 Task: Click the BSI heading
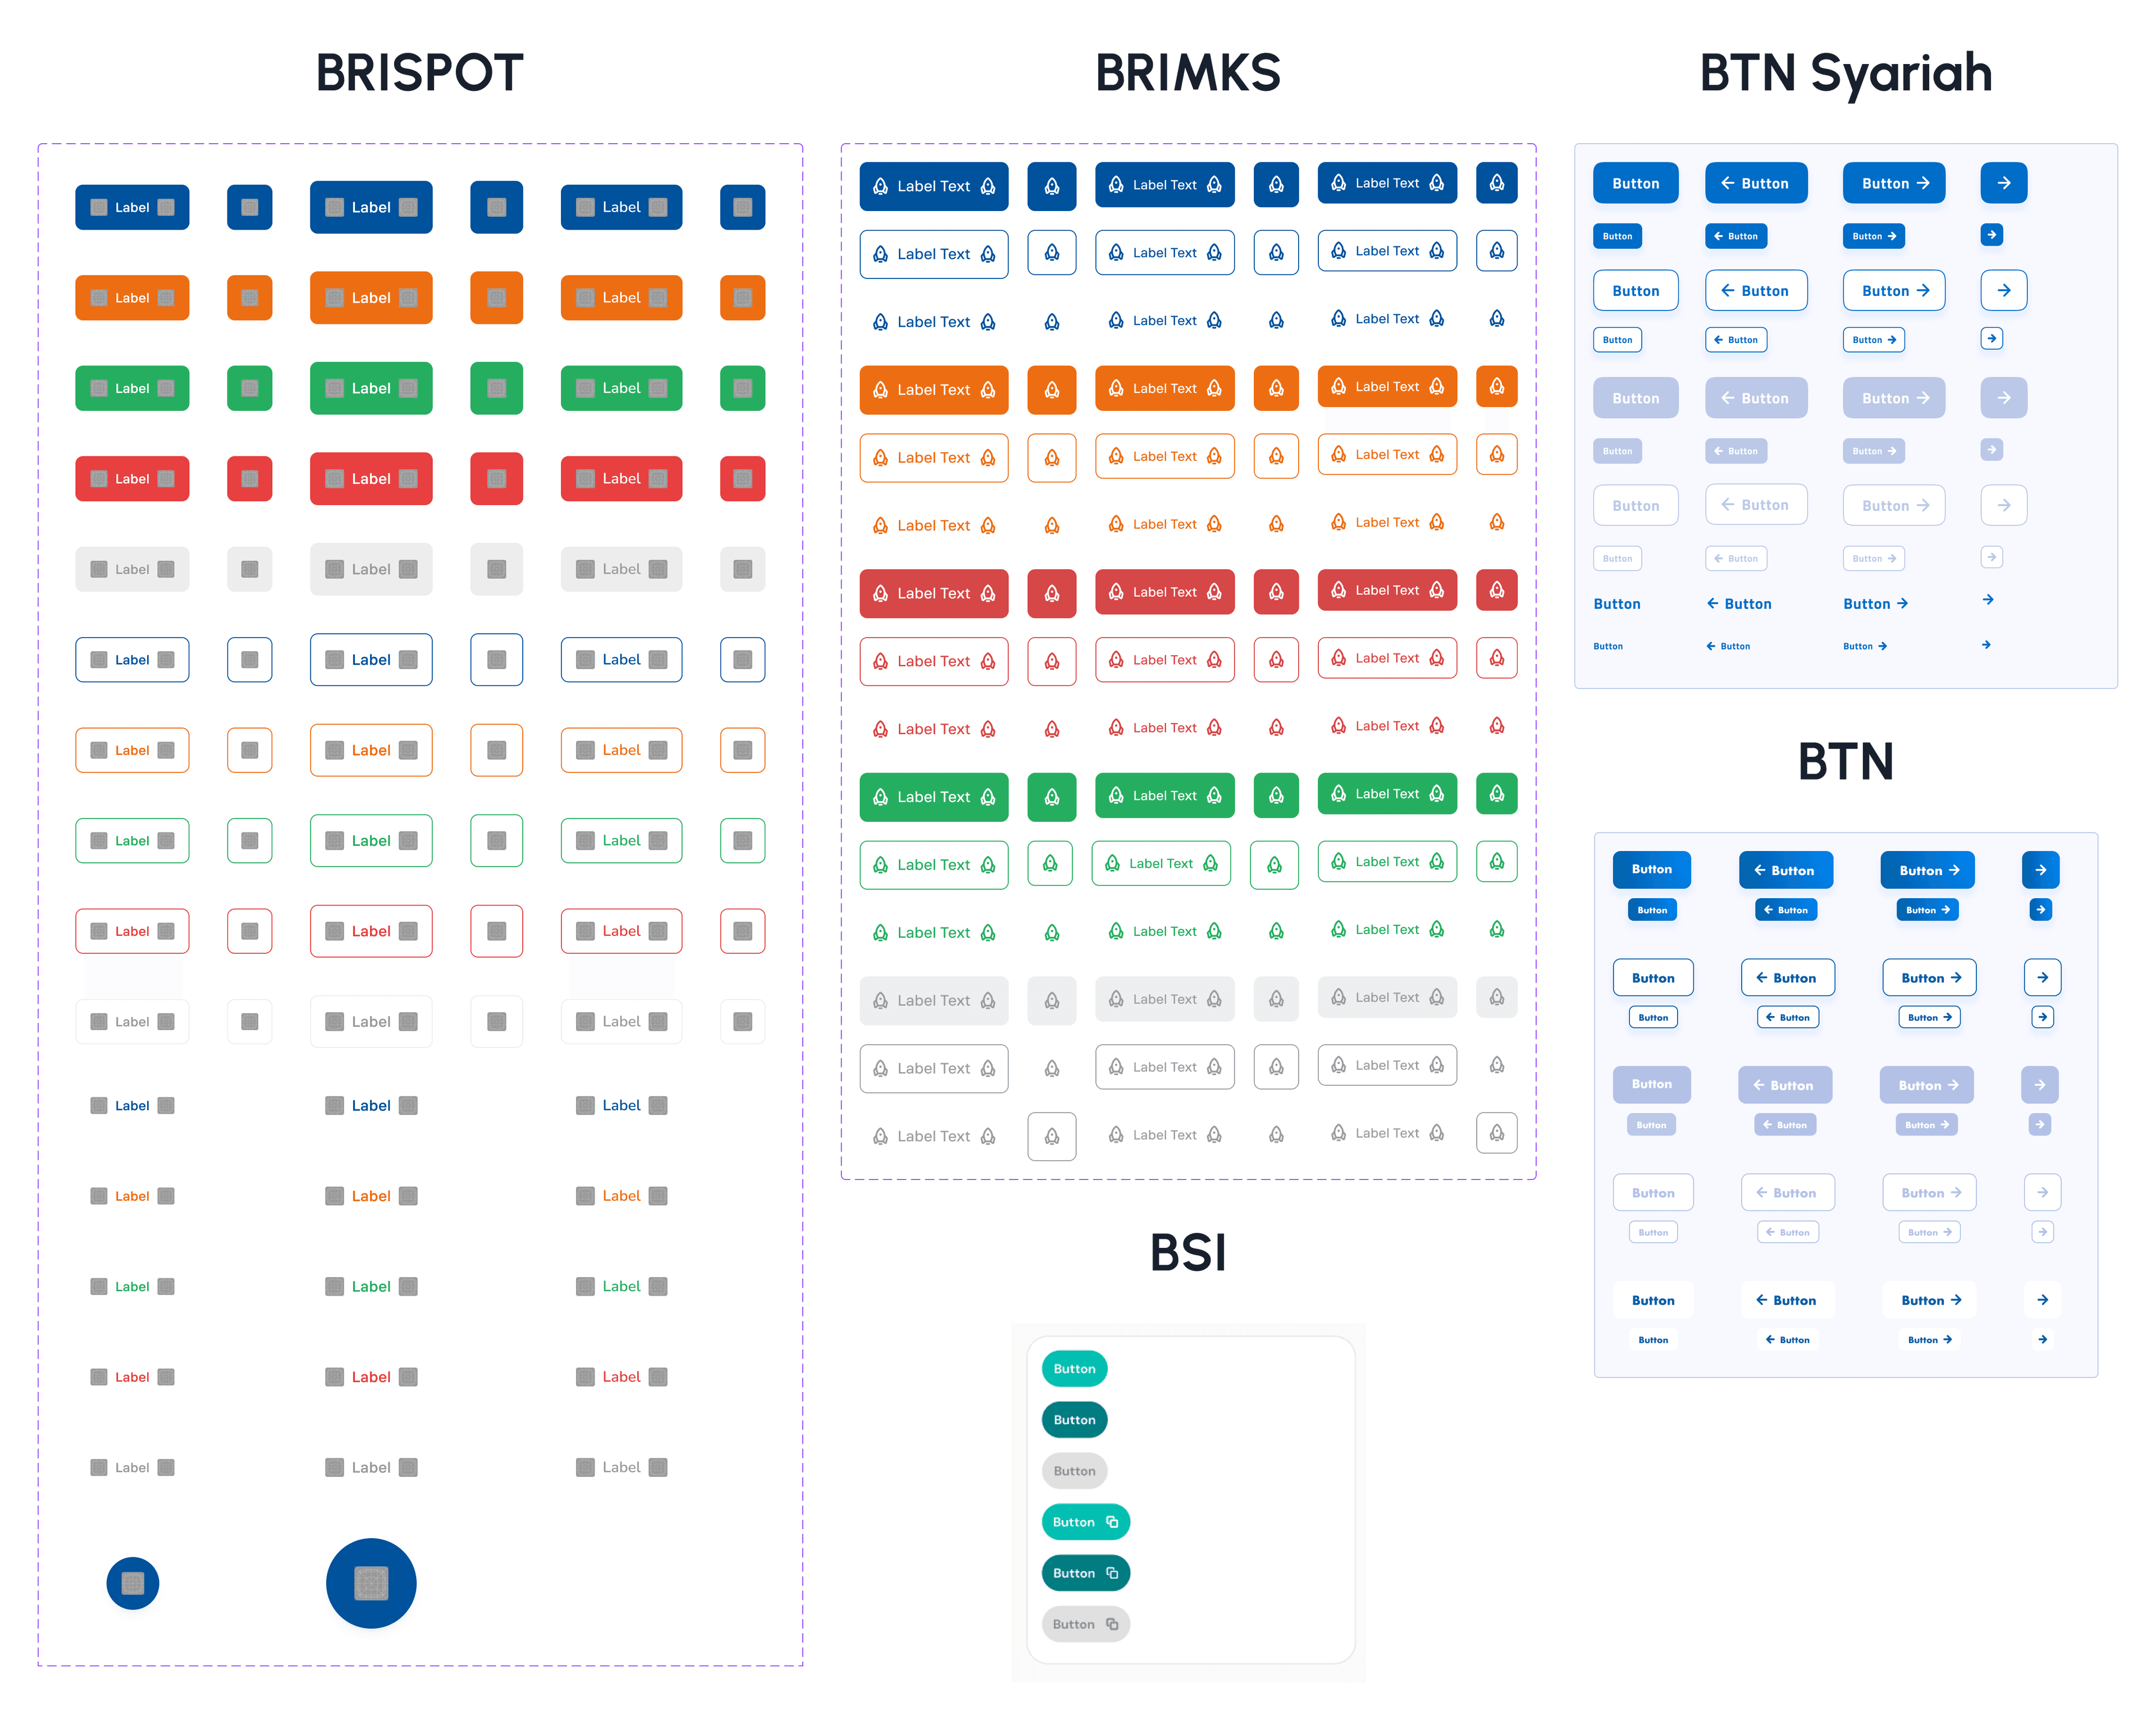pos(1188,1252)
